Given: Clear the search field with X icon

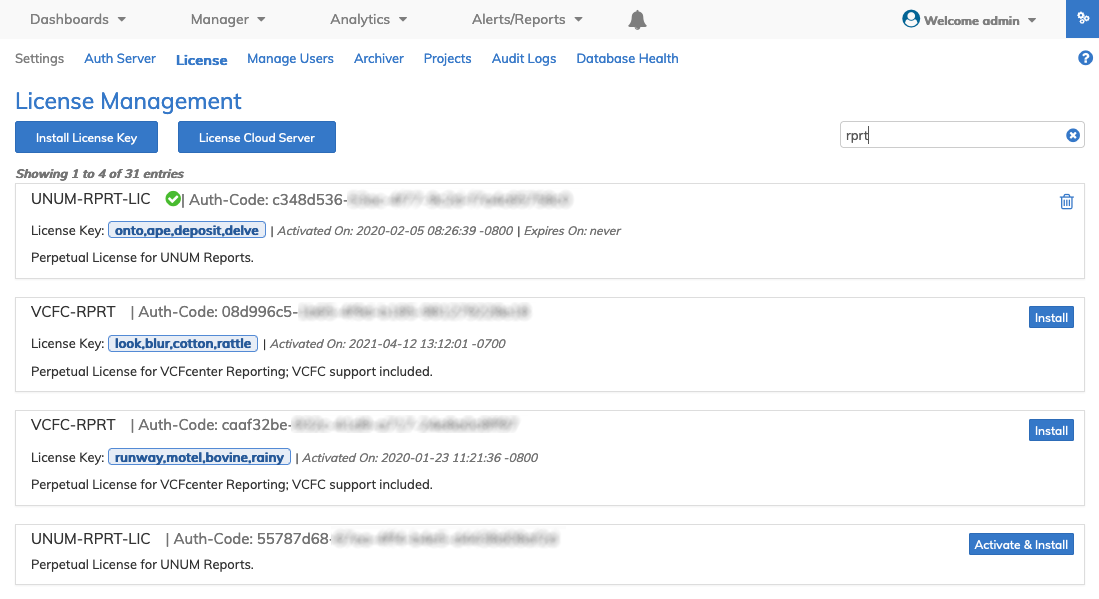Looking at the screenshot, I should (x=1073, y=136).
